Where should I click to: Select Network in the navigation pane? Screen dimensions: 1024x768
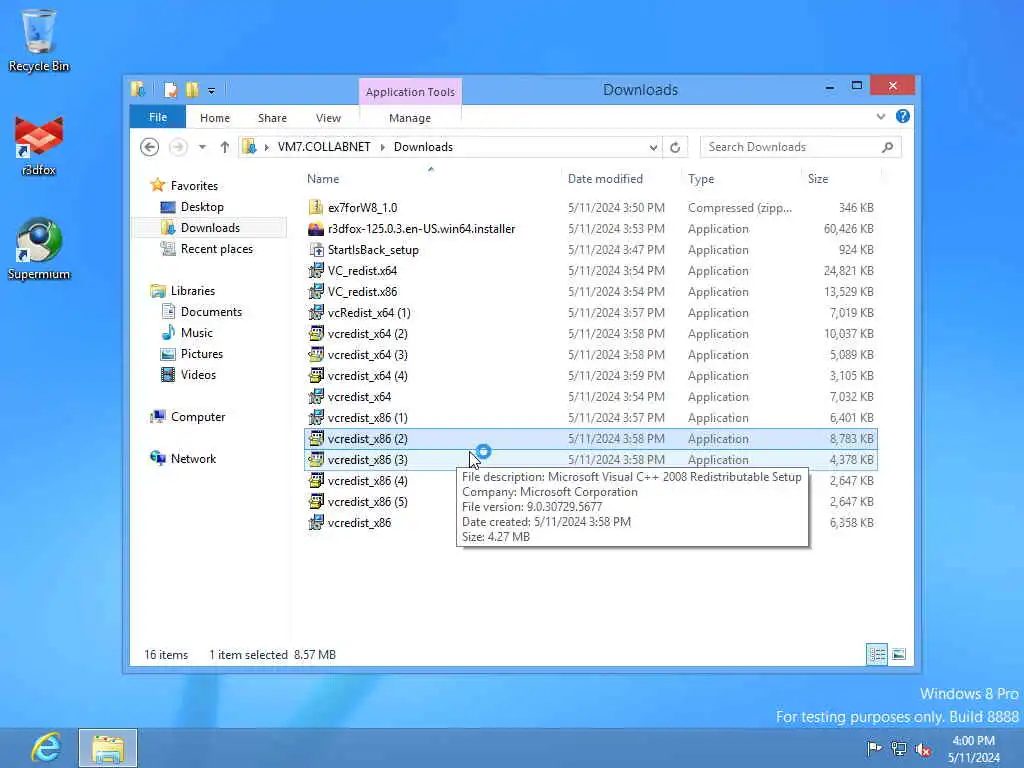pyautogui.click(x=193, y=458)
